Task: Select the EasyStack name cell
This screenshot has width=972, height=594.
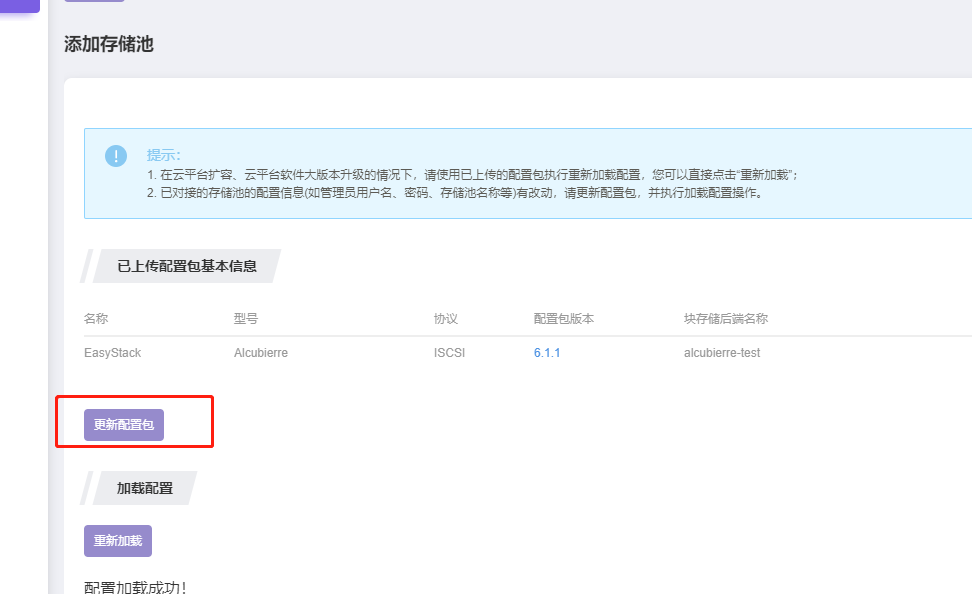Action: coord(112,353)
